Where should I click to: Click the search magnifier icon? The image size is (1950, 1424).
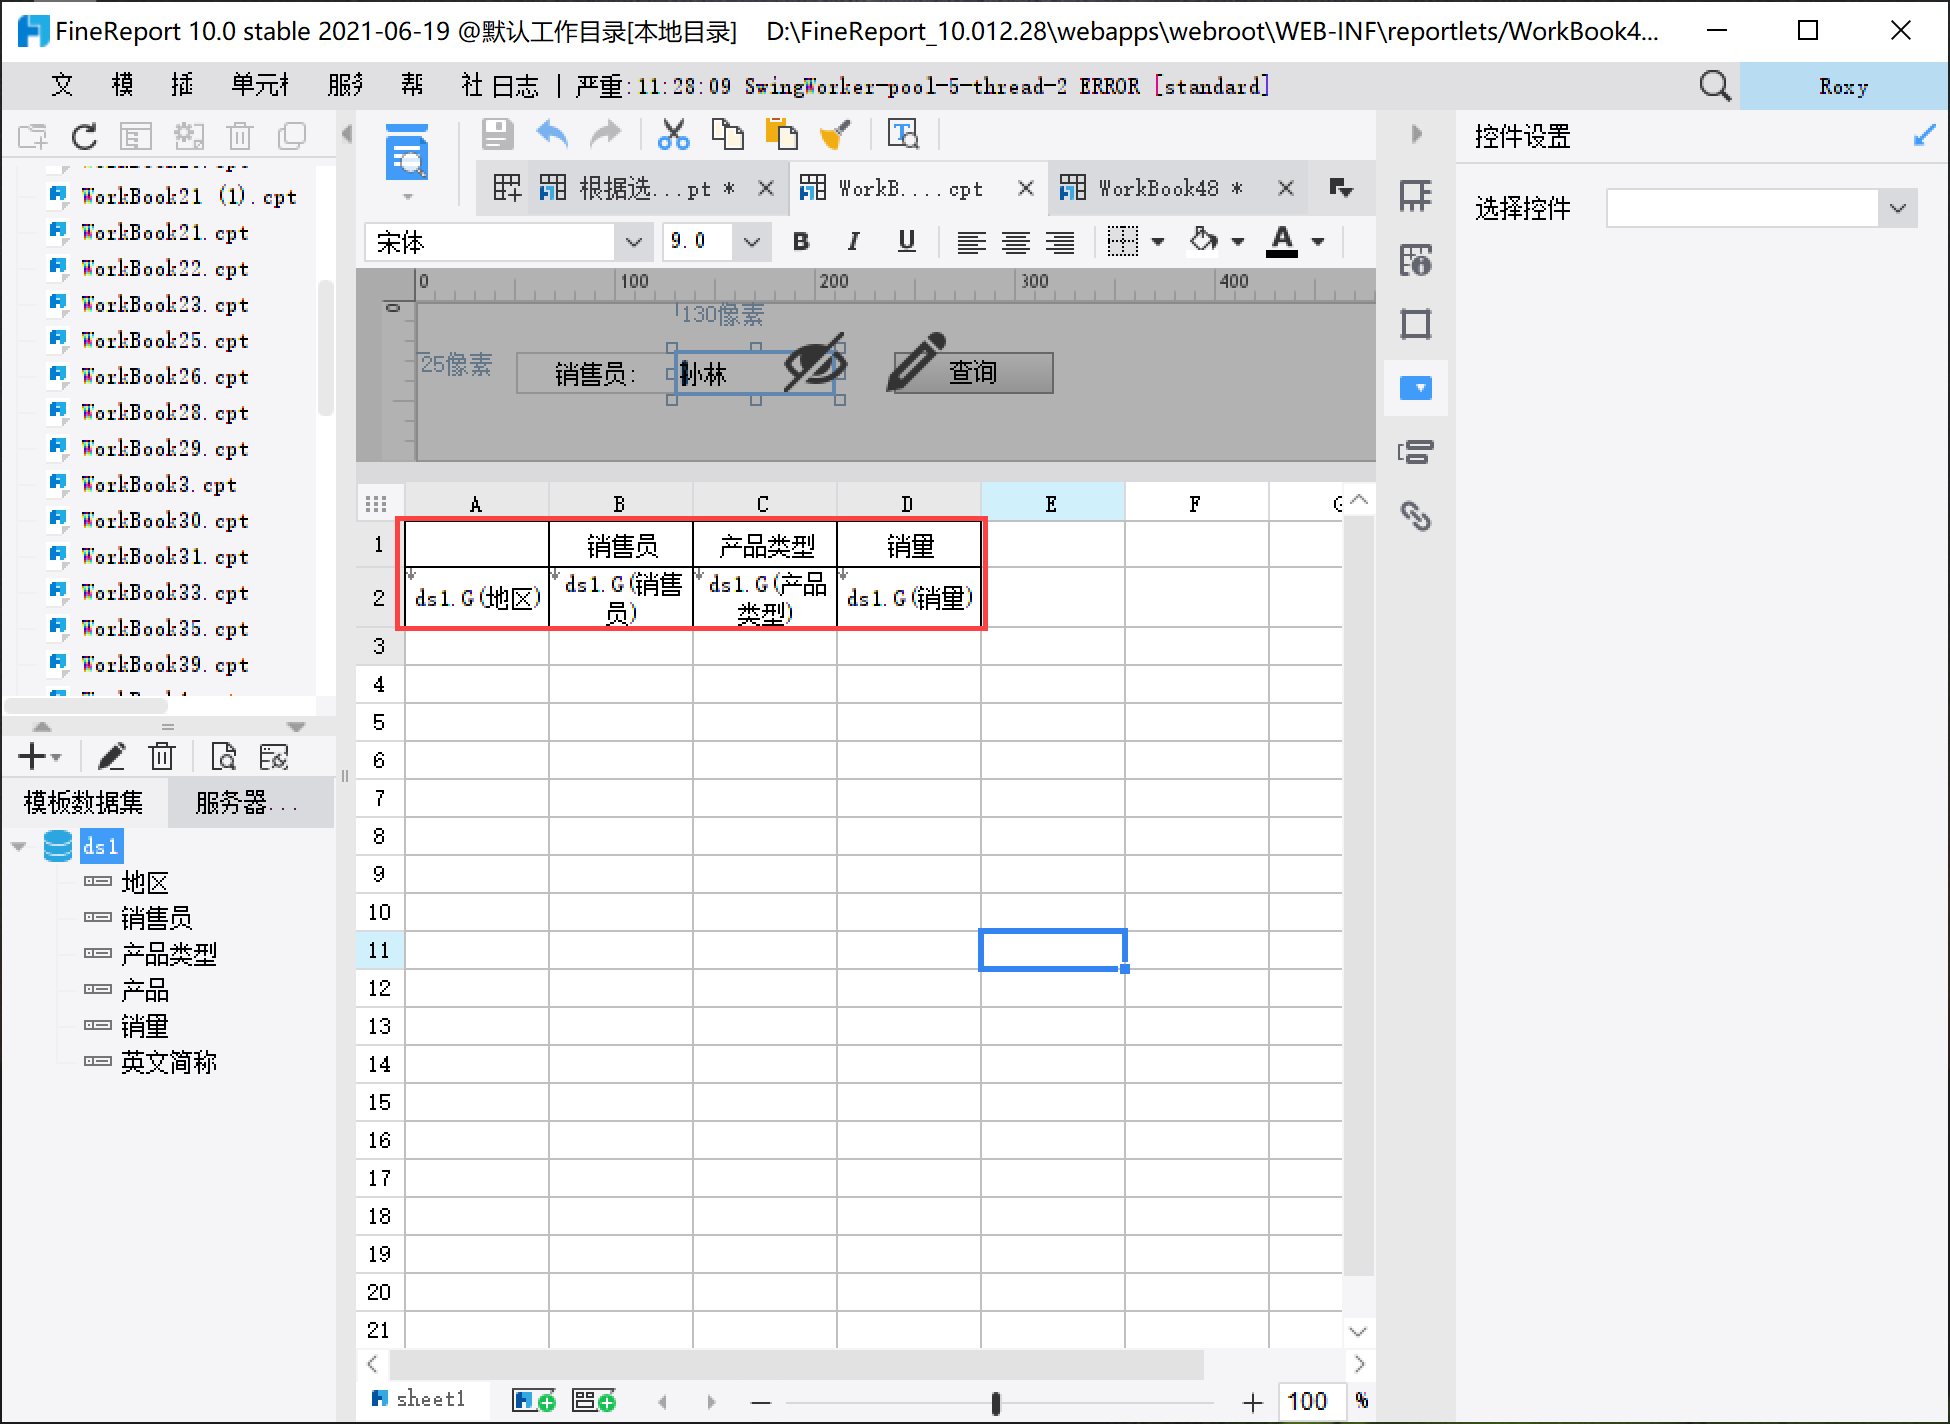1714,86
